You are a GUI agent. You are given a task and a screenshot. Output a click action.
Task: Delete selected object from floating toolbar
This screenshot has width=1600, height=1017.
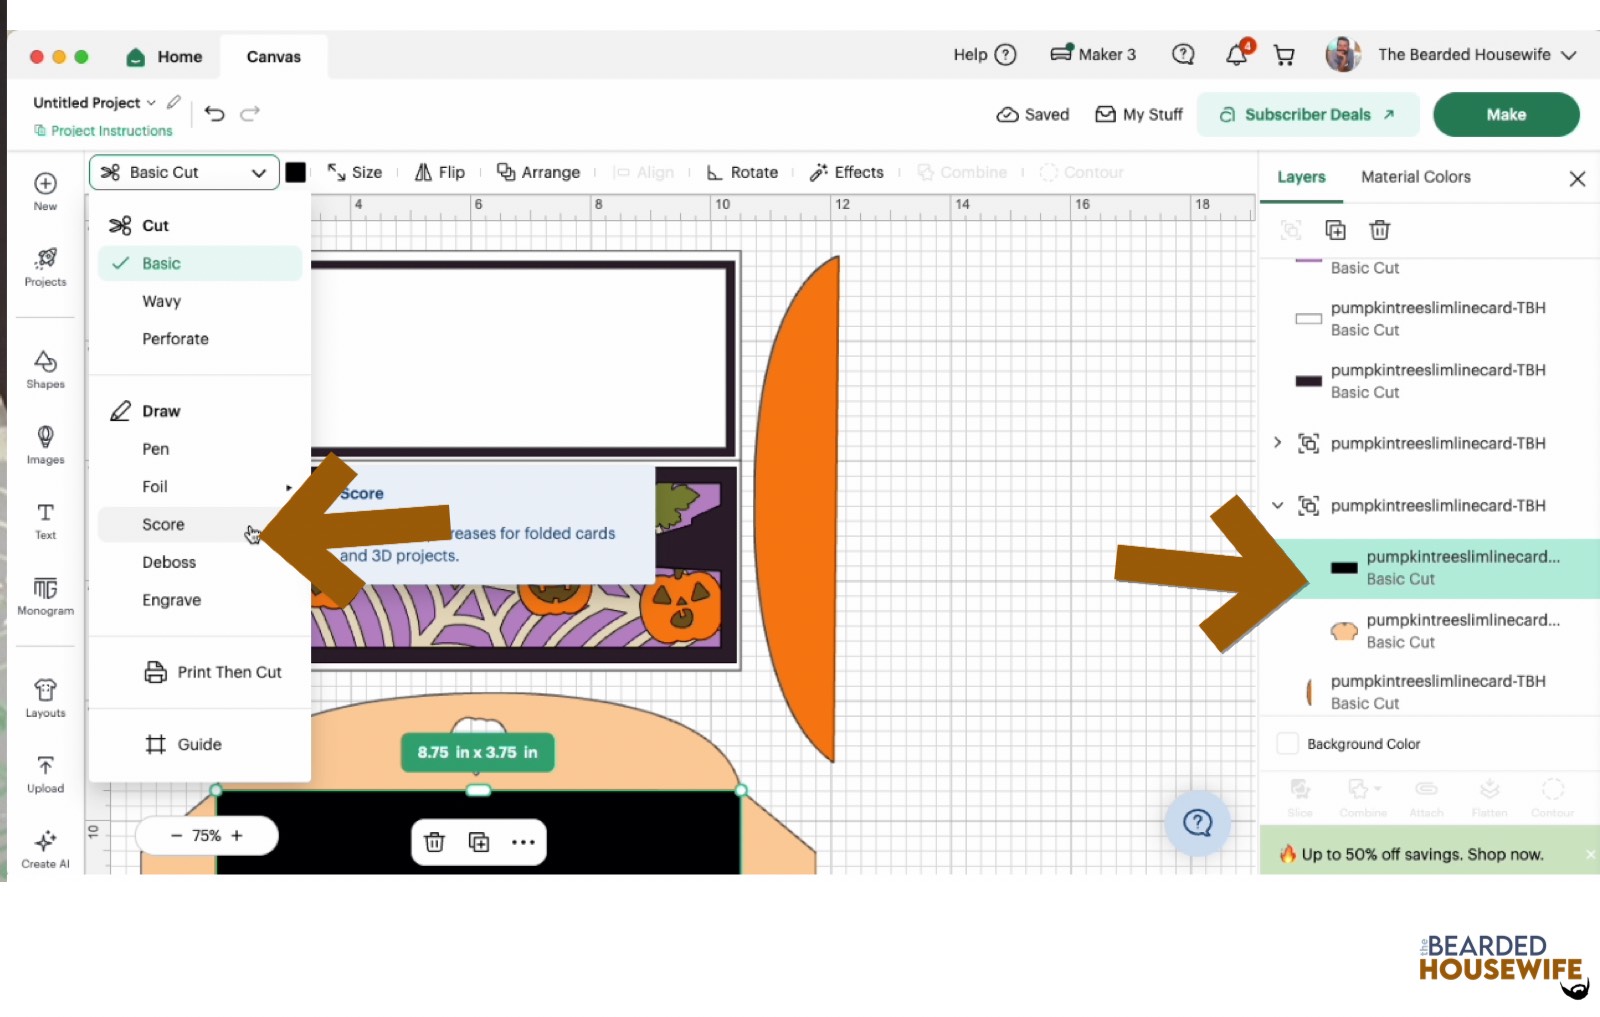[434, 842]
